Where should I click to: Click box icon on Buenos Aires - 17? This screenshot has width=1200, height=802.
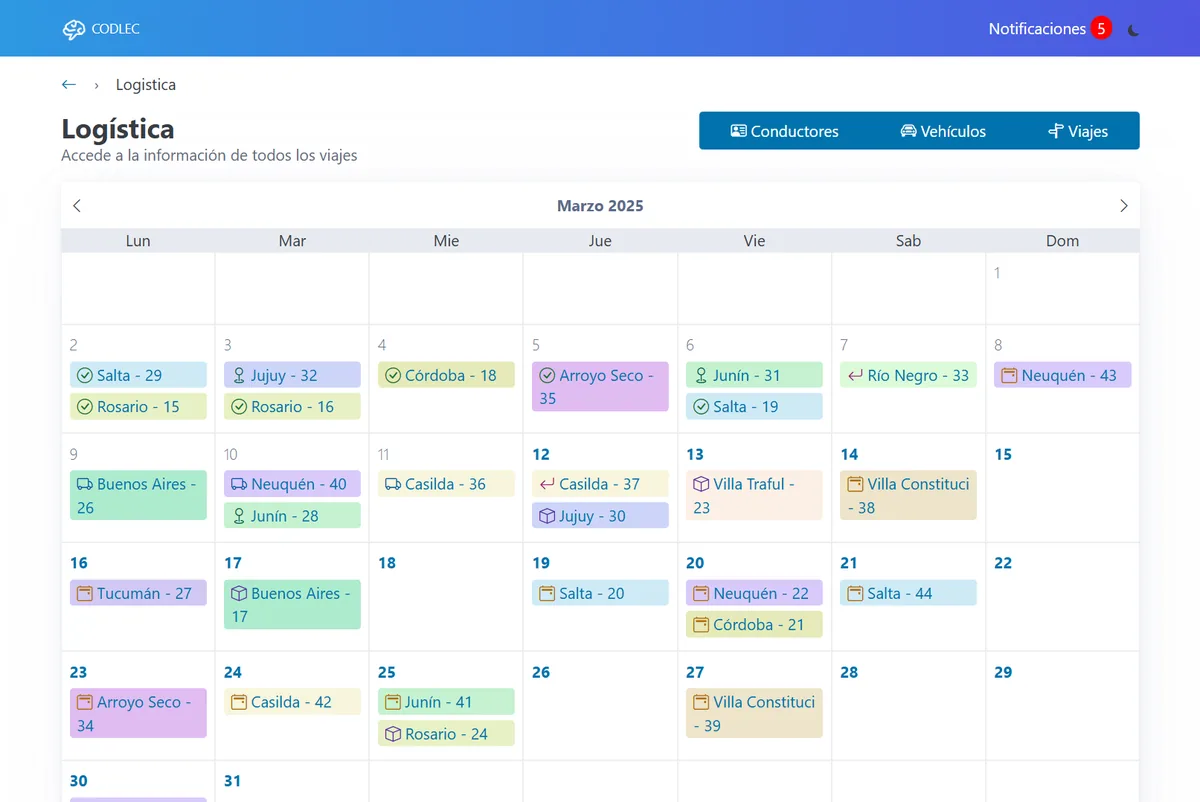click(x=239, y=593)
